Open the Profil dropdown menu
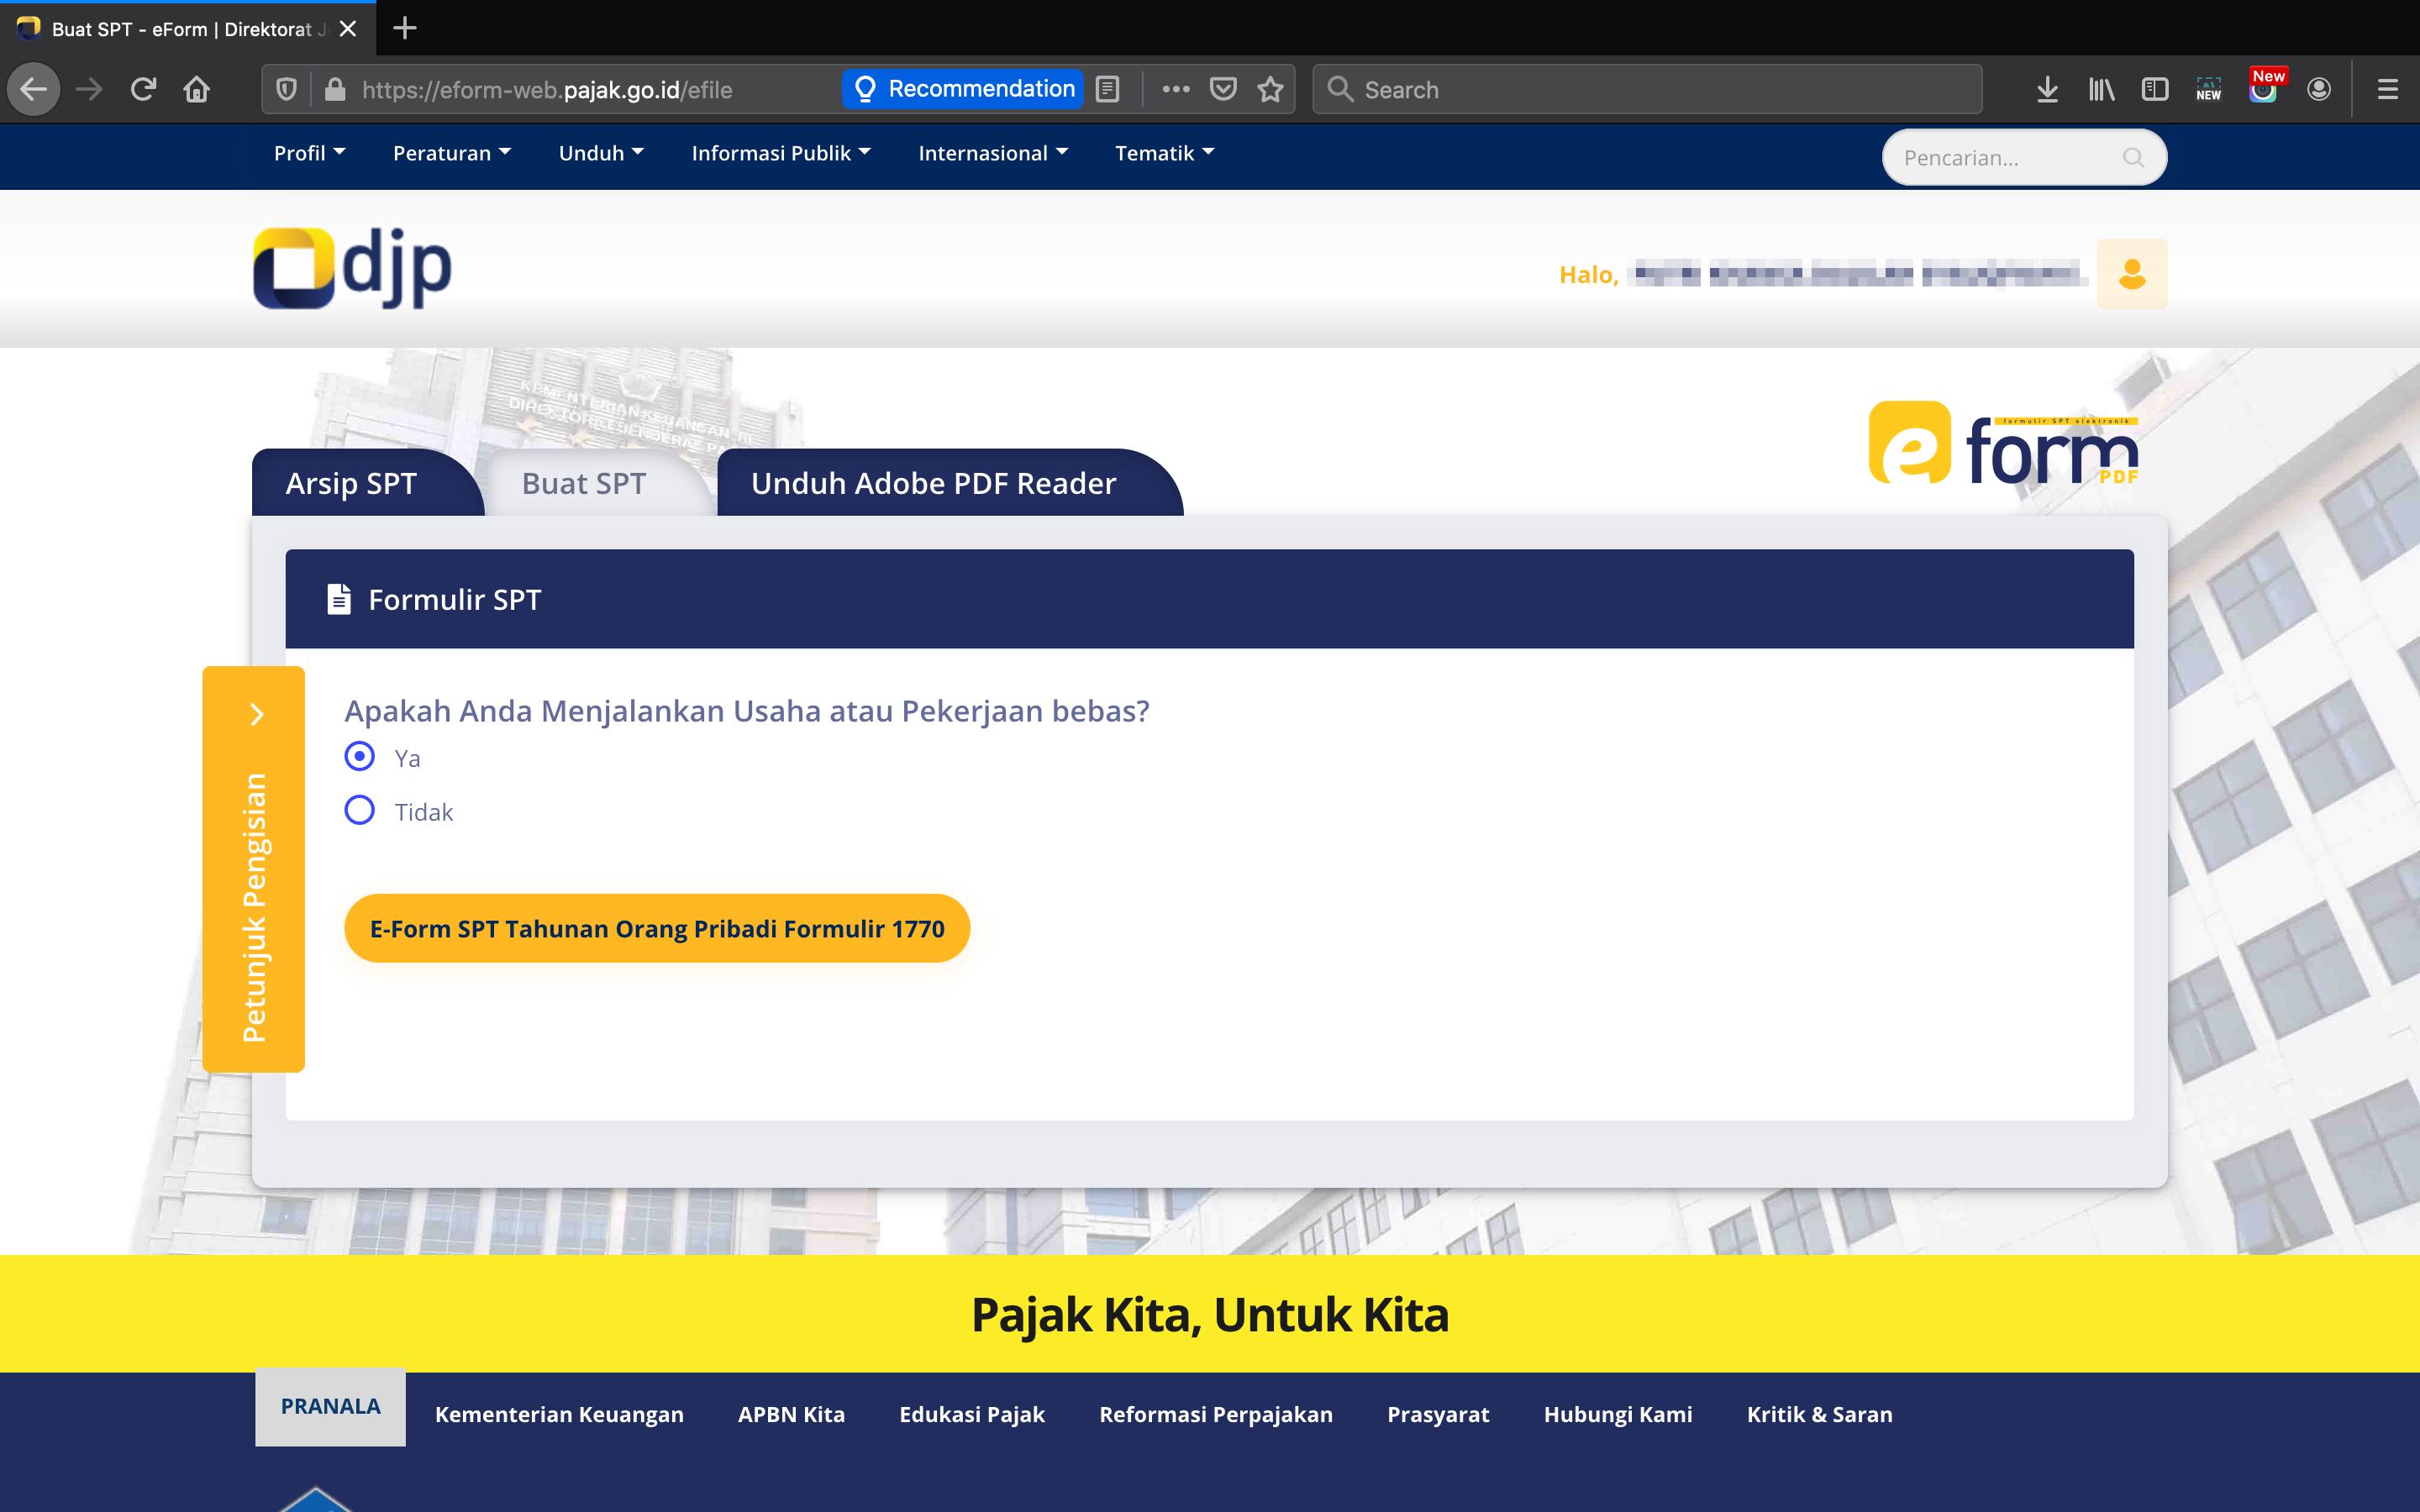Screen dimensions: 2420x1512 tap(309, 153)
